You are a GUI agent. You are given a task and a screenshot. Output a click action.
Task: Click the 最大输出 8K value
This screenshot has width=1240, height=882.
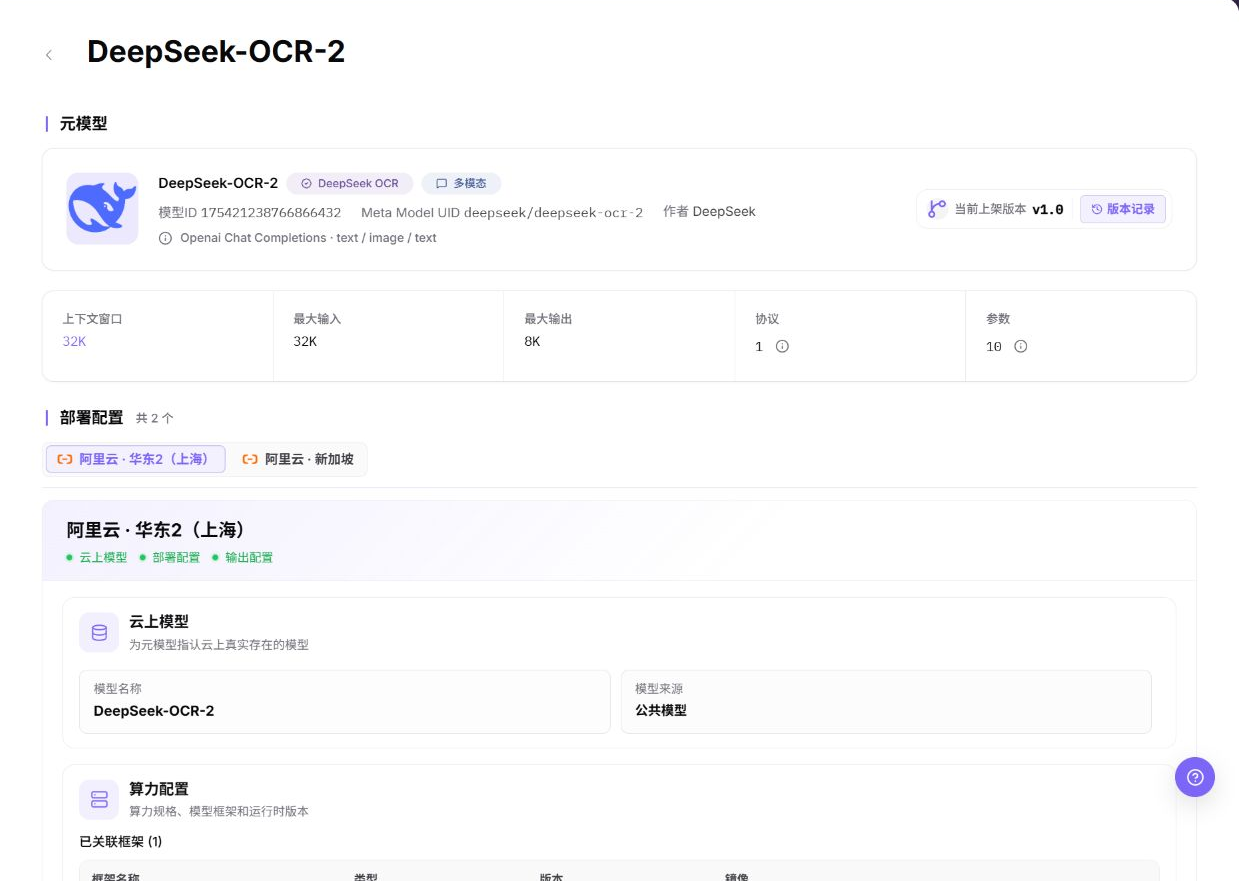532,341
